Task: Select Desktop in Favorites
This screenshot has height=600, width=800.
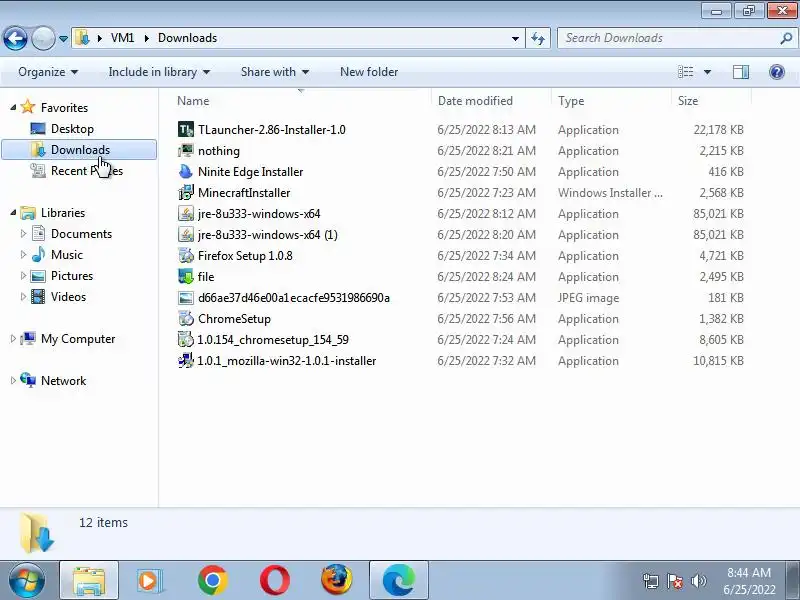Action: pos(72,129)
